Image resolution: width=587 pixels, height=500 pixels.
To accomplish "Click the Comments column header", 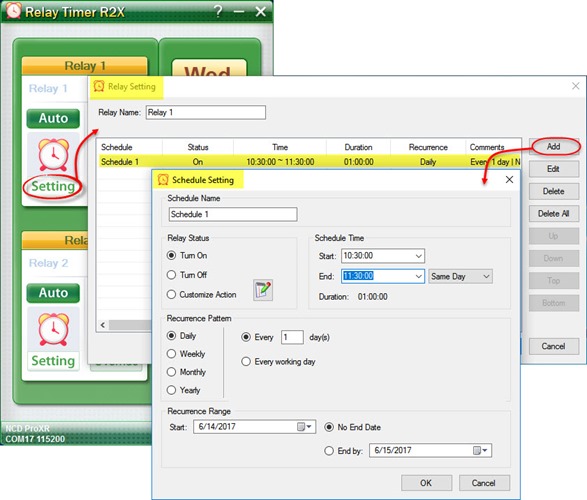I will (493, 147).
